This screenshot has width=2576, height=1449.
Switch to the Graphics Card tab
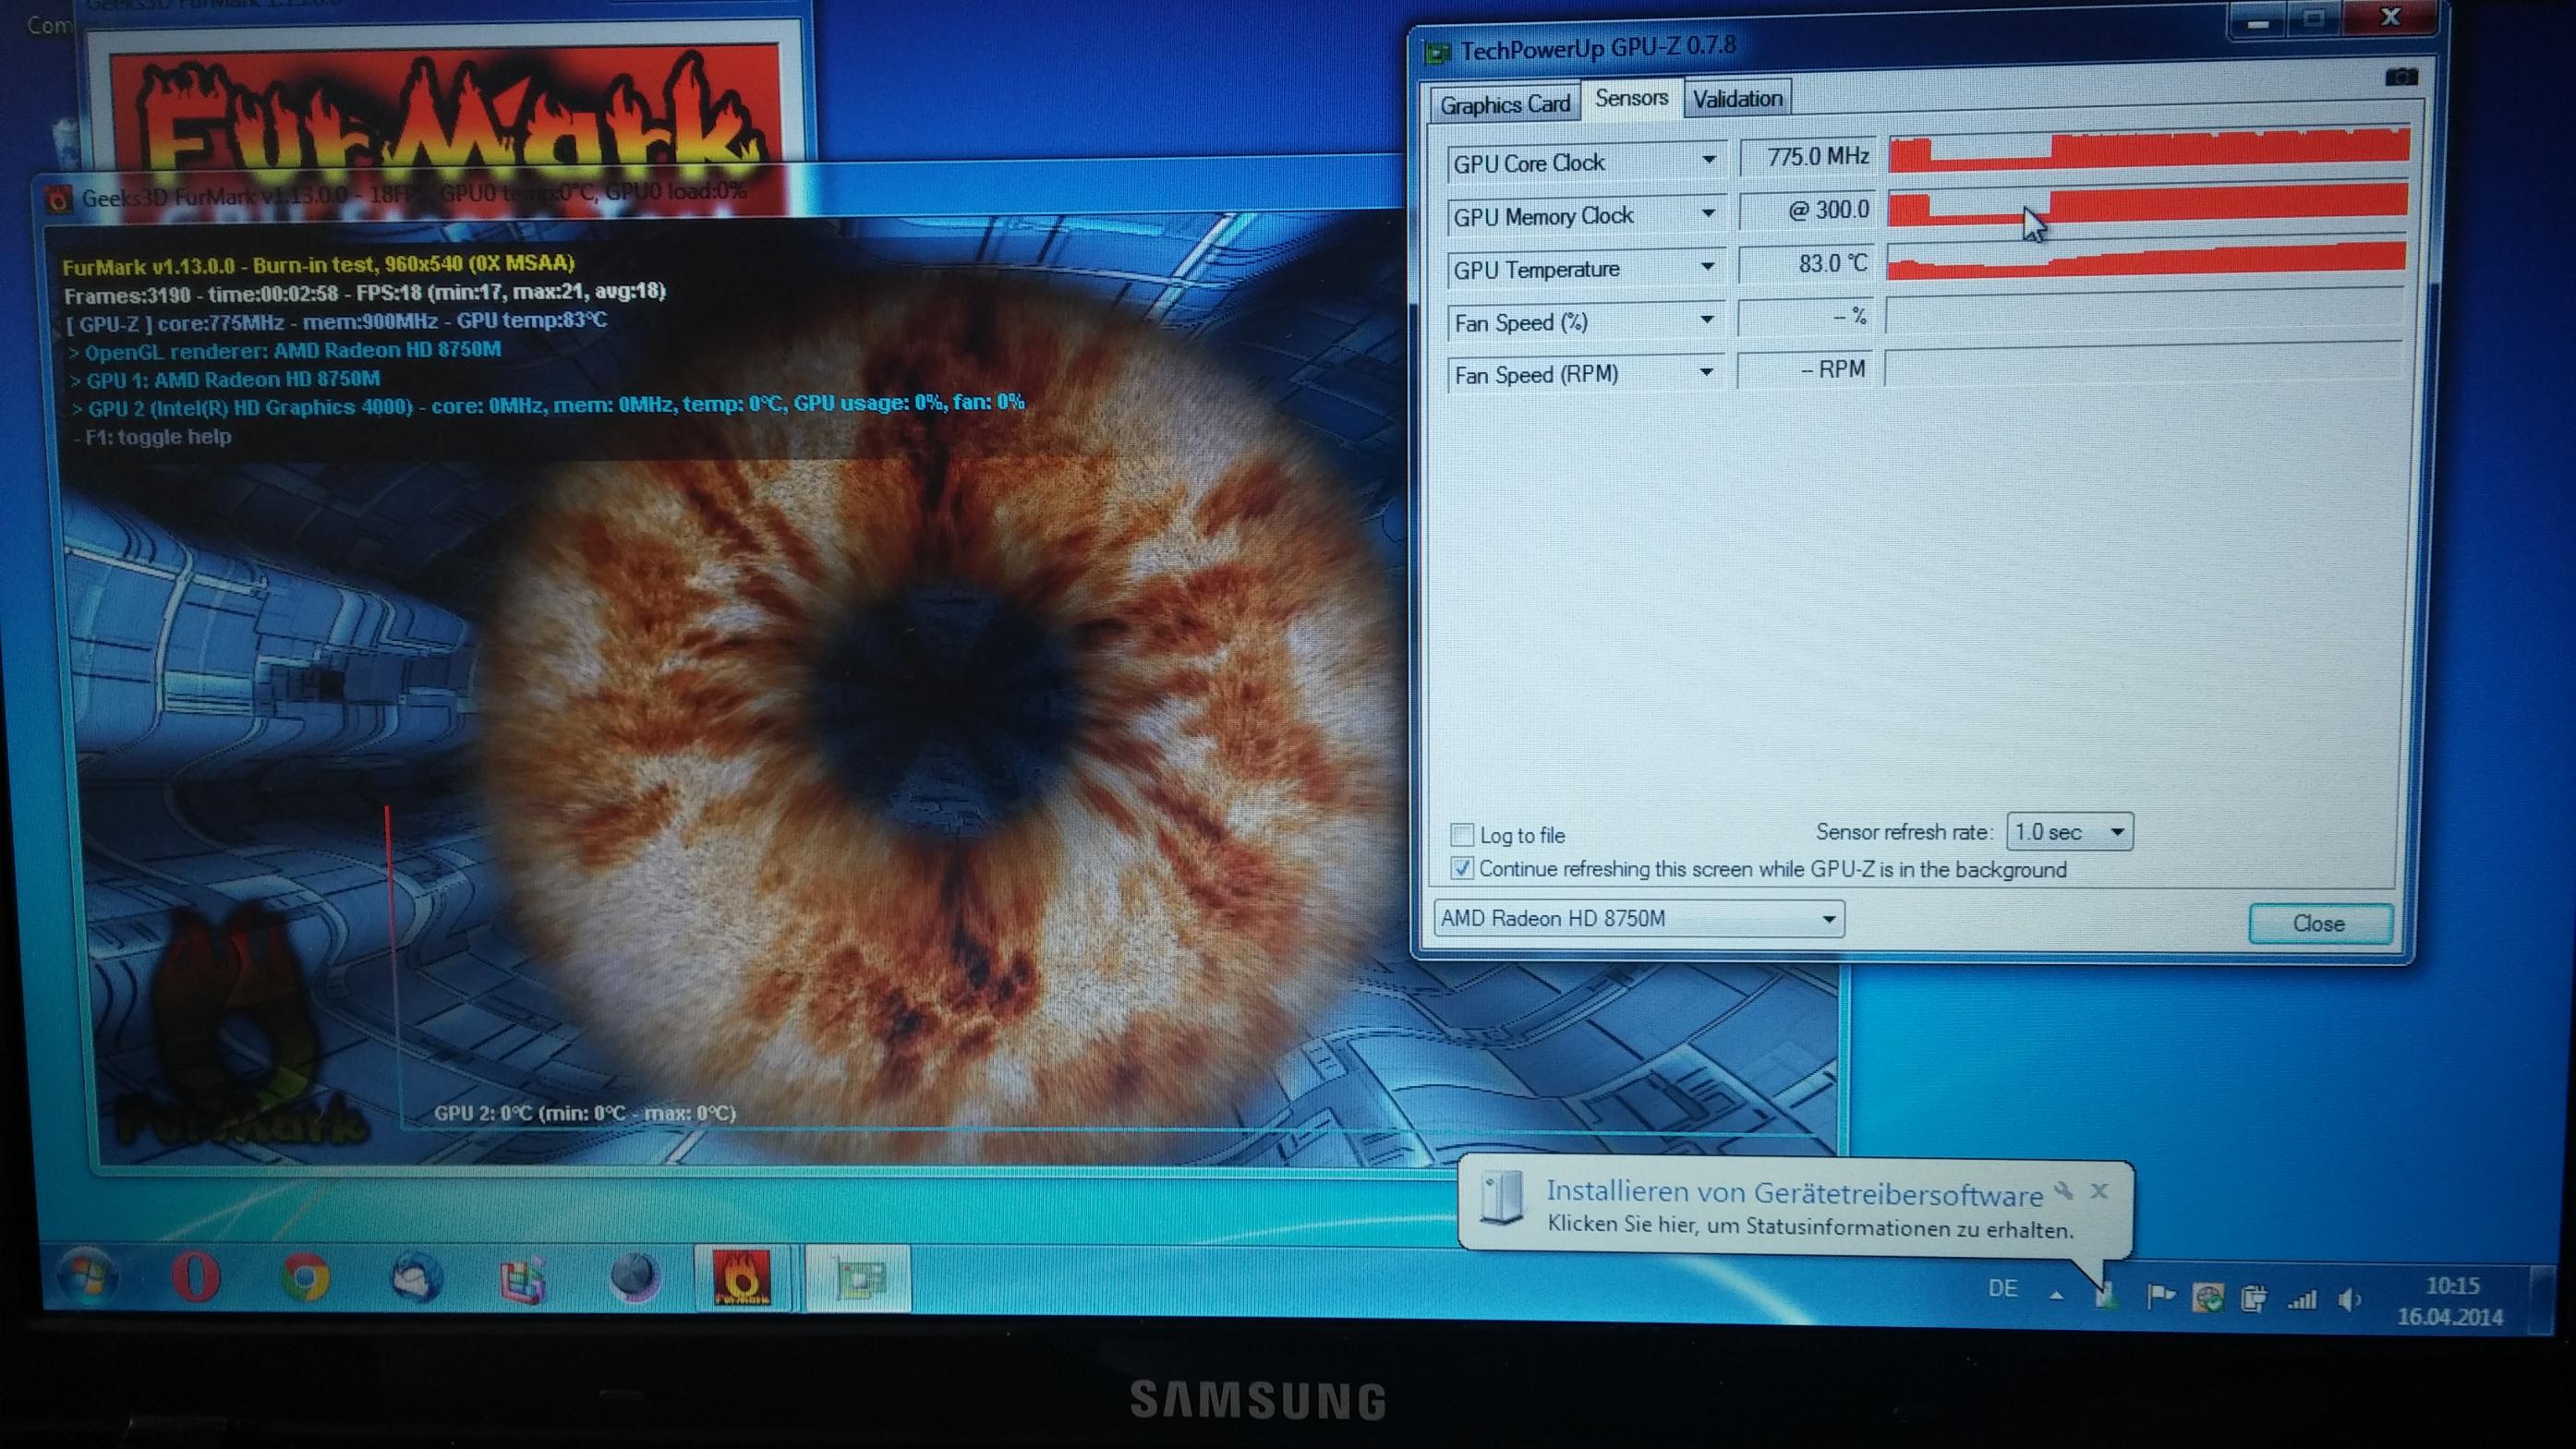pos(1504,104)
